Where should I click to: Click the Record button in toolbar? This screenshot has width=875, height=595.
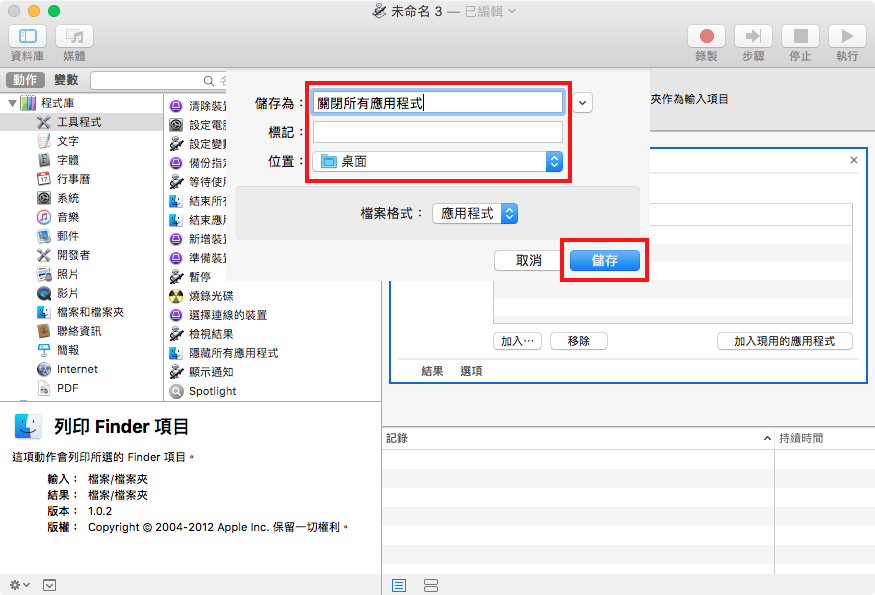pyautogui.click(x=706, y=36)
